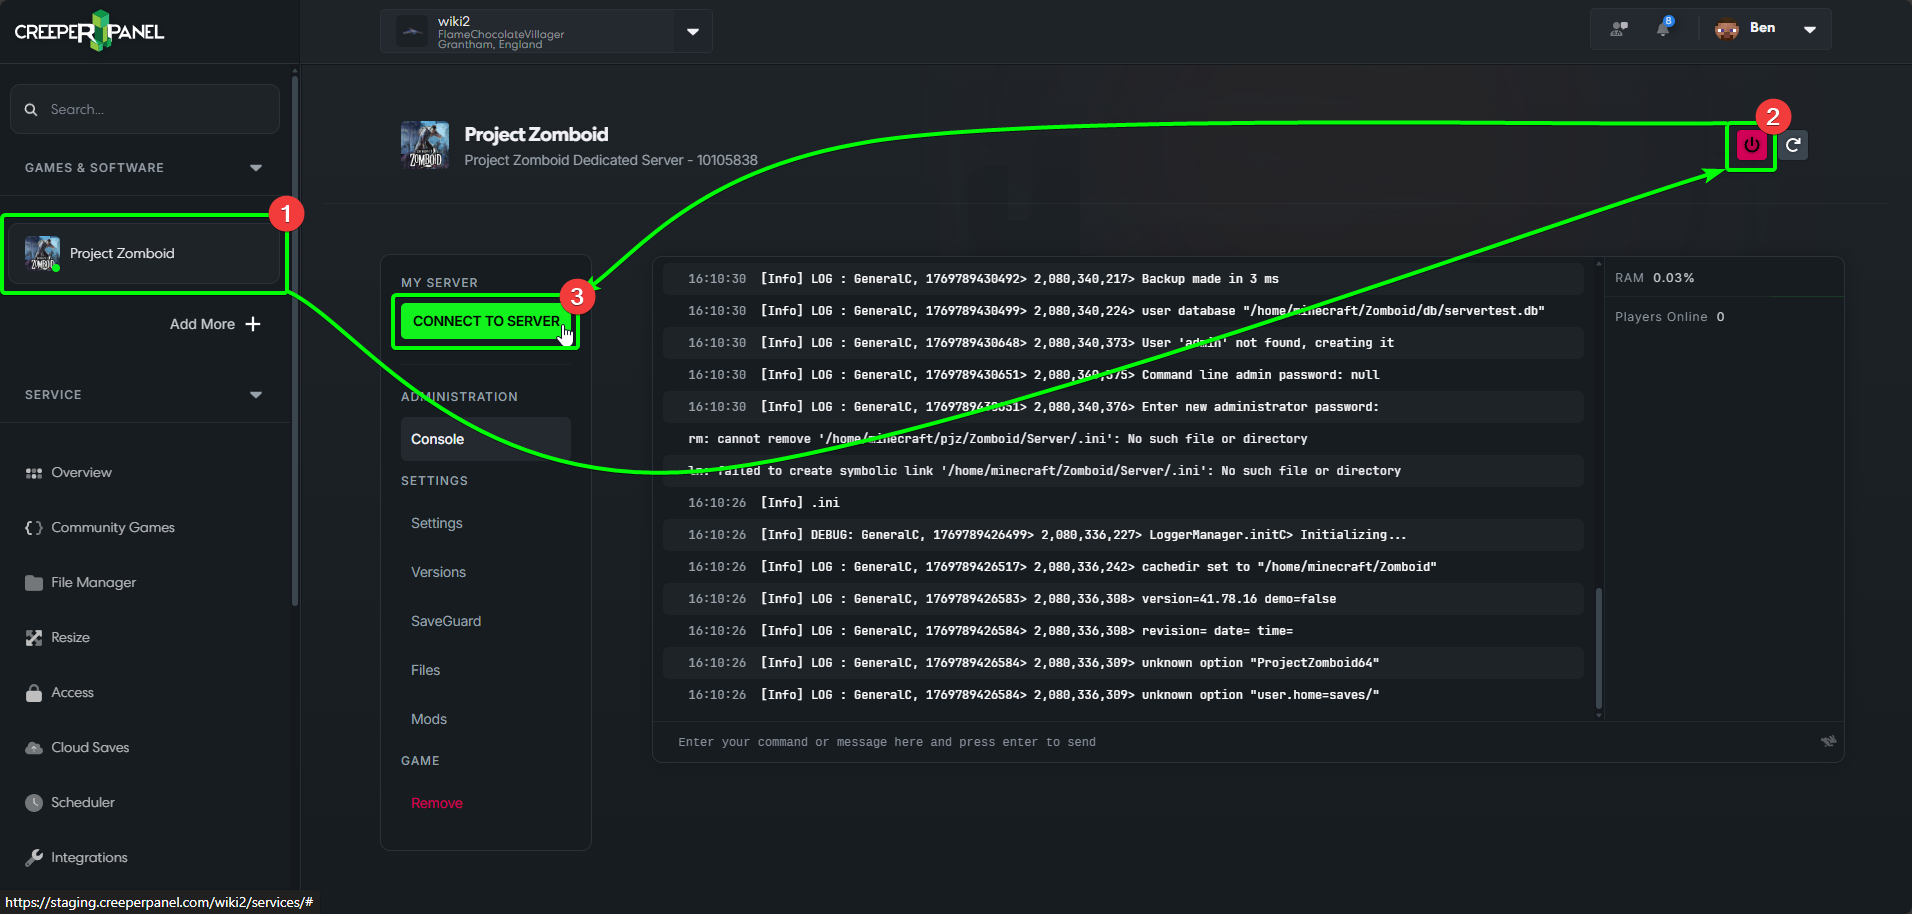Image resolution: width=1912 pixels, height=914 pixels.
Task: Click the friends icon in top bar
Action: (x=1619, y=28)
